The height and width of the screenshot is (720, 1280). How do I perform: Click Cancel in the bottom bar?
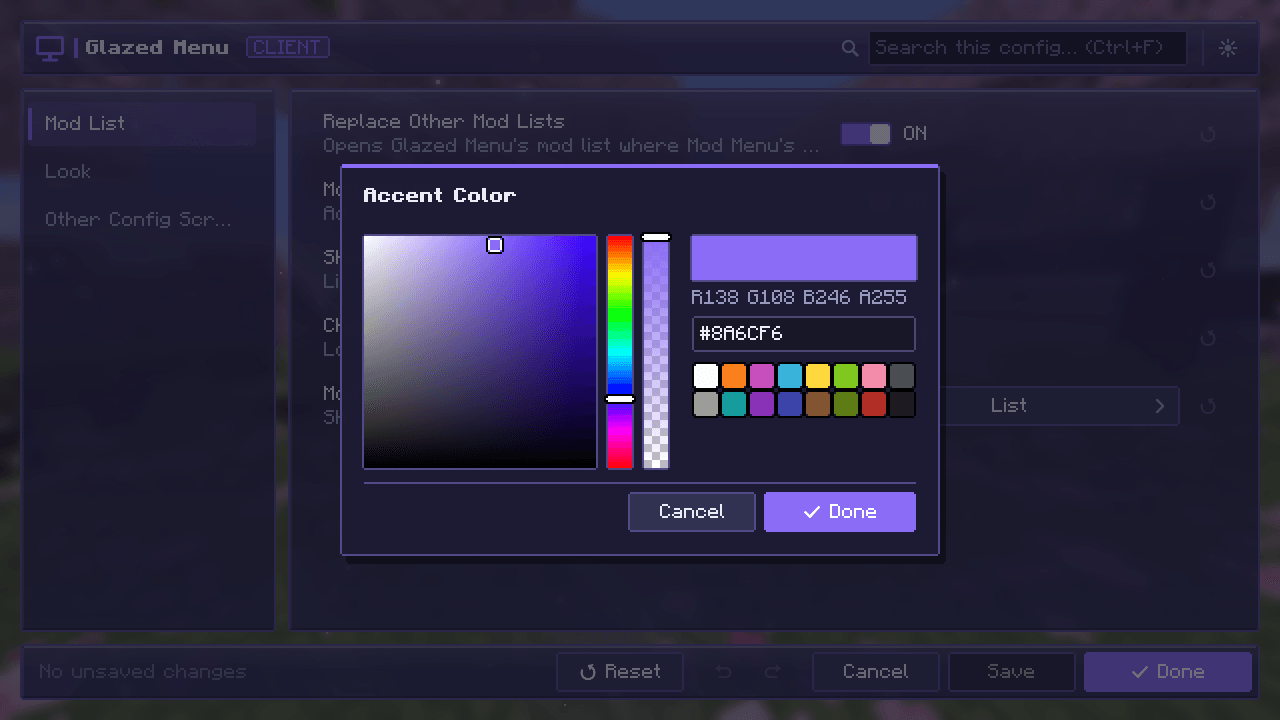[876, 672]
